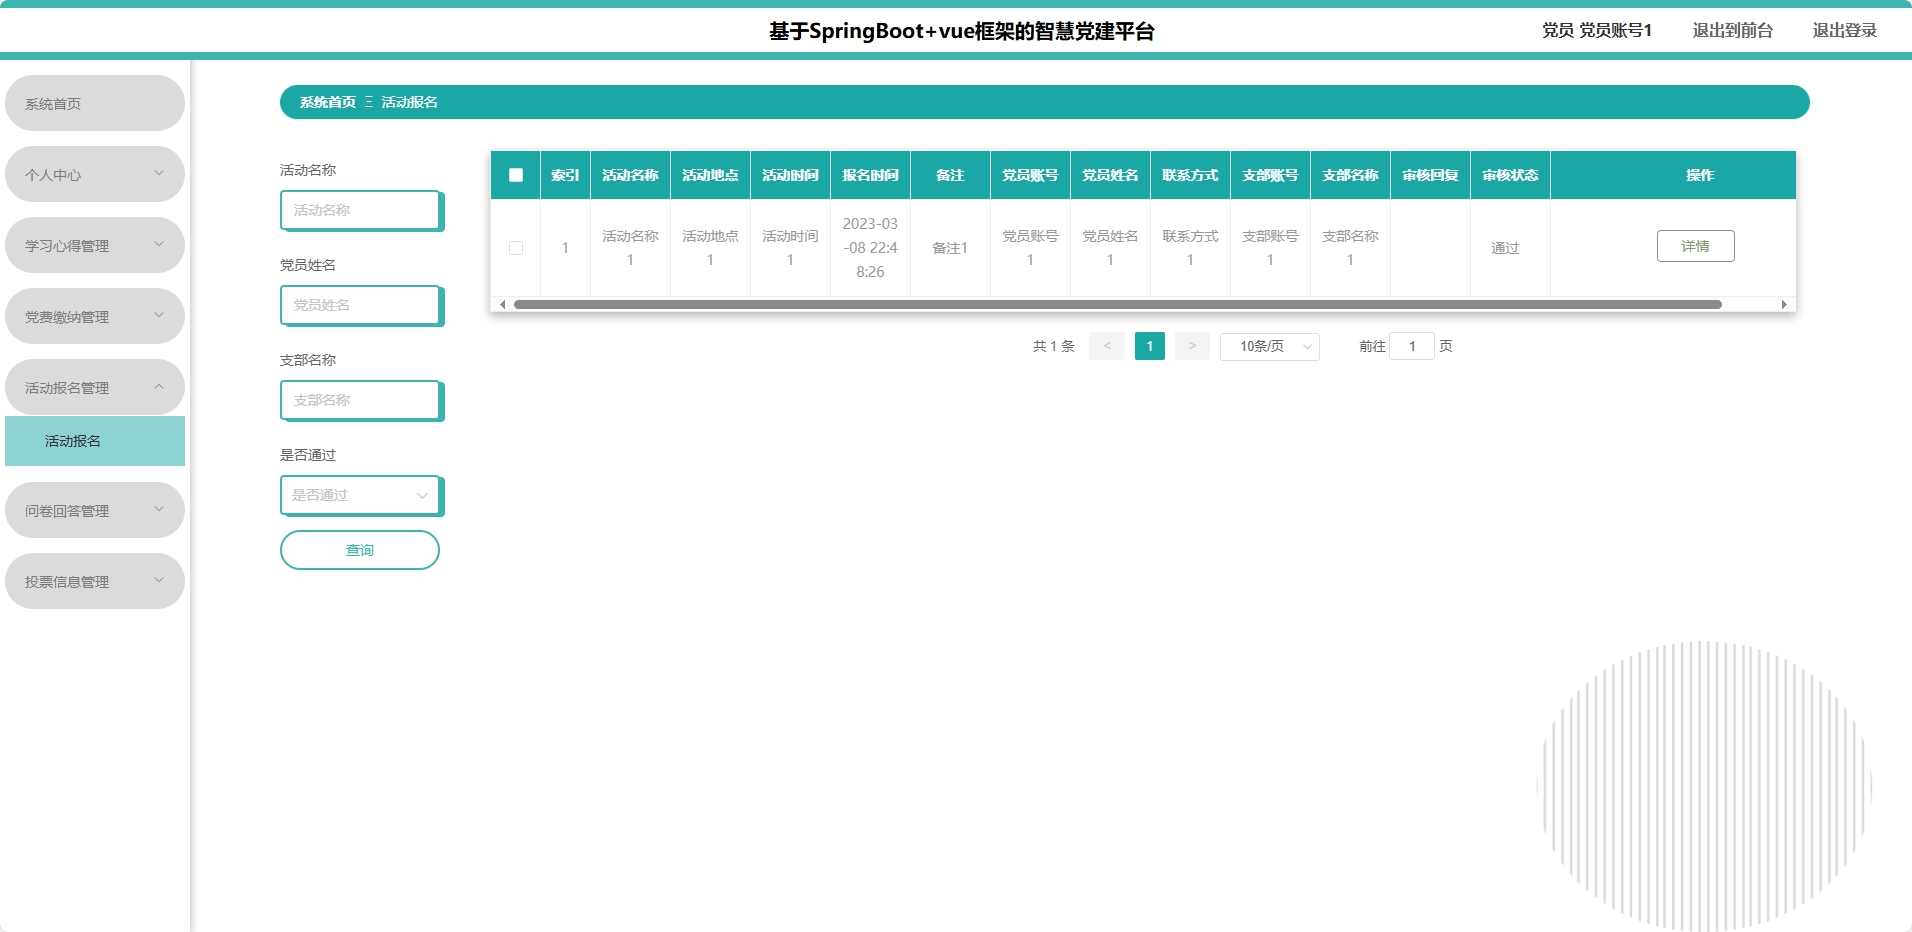The width and height of the screenshot is (1912, 932).
Task: Go to 系统首页 breadcrumb link
Action: coord(327,102)
